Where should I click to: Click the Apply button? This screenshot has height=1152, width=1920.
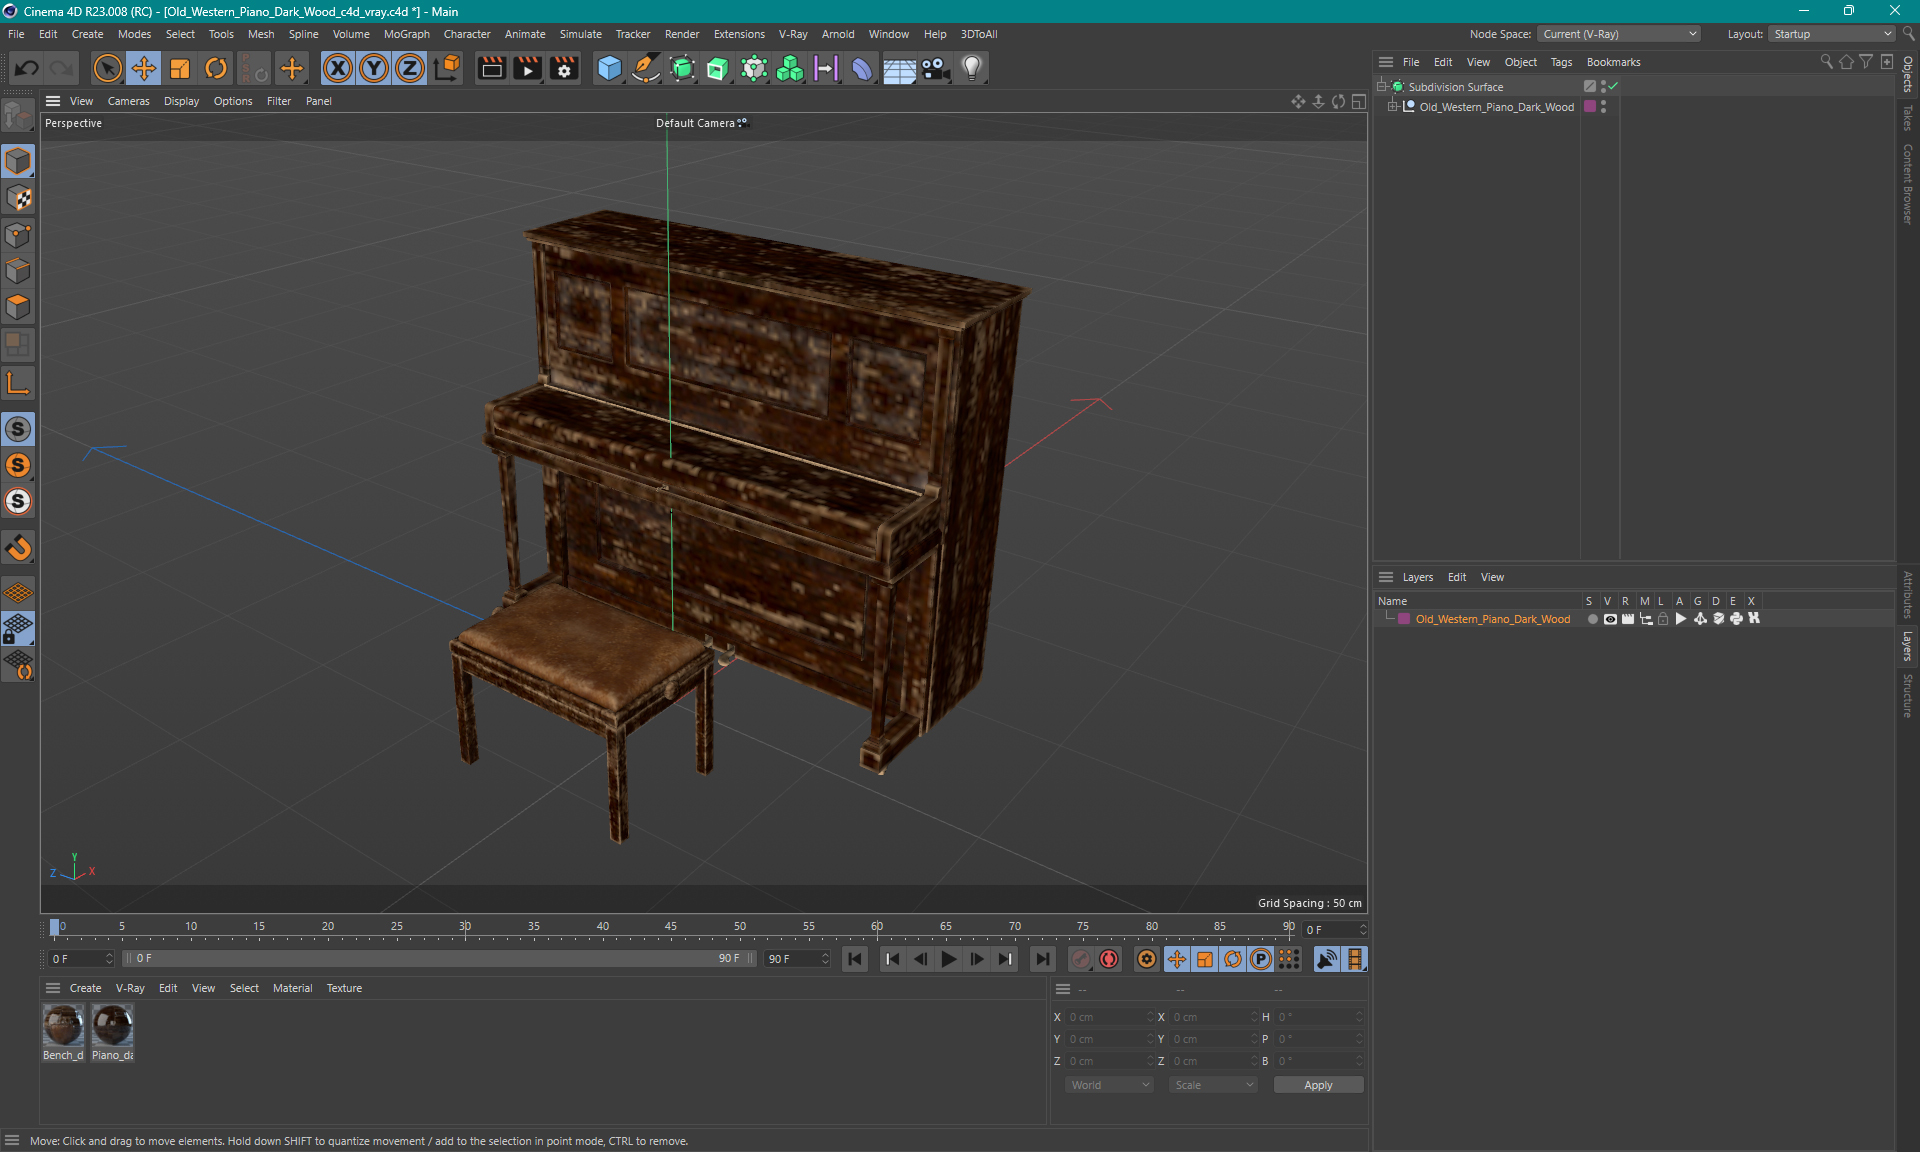tap(1317, 1085)
